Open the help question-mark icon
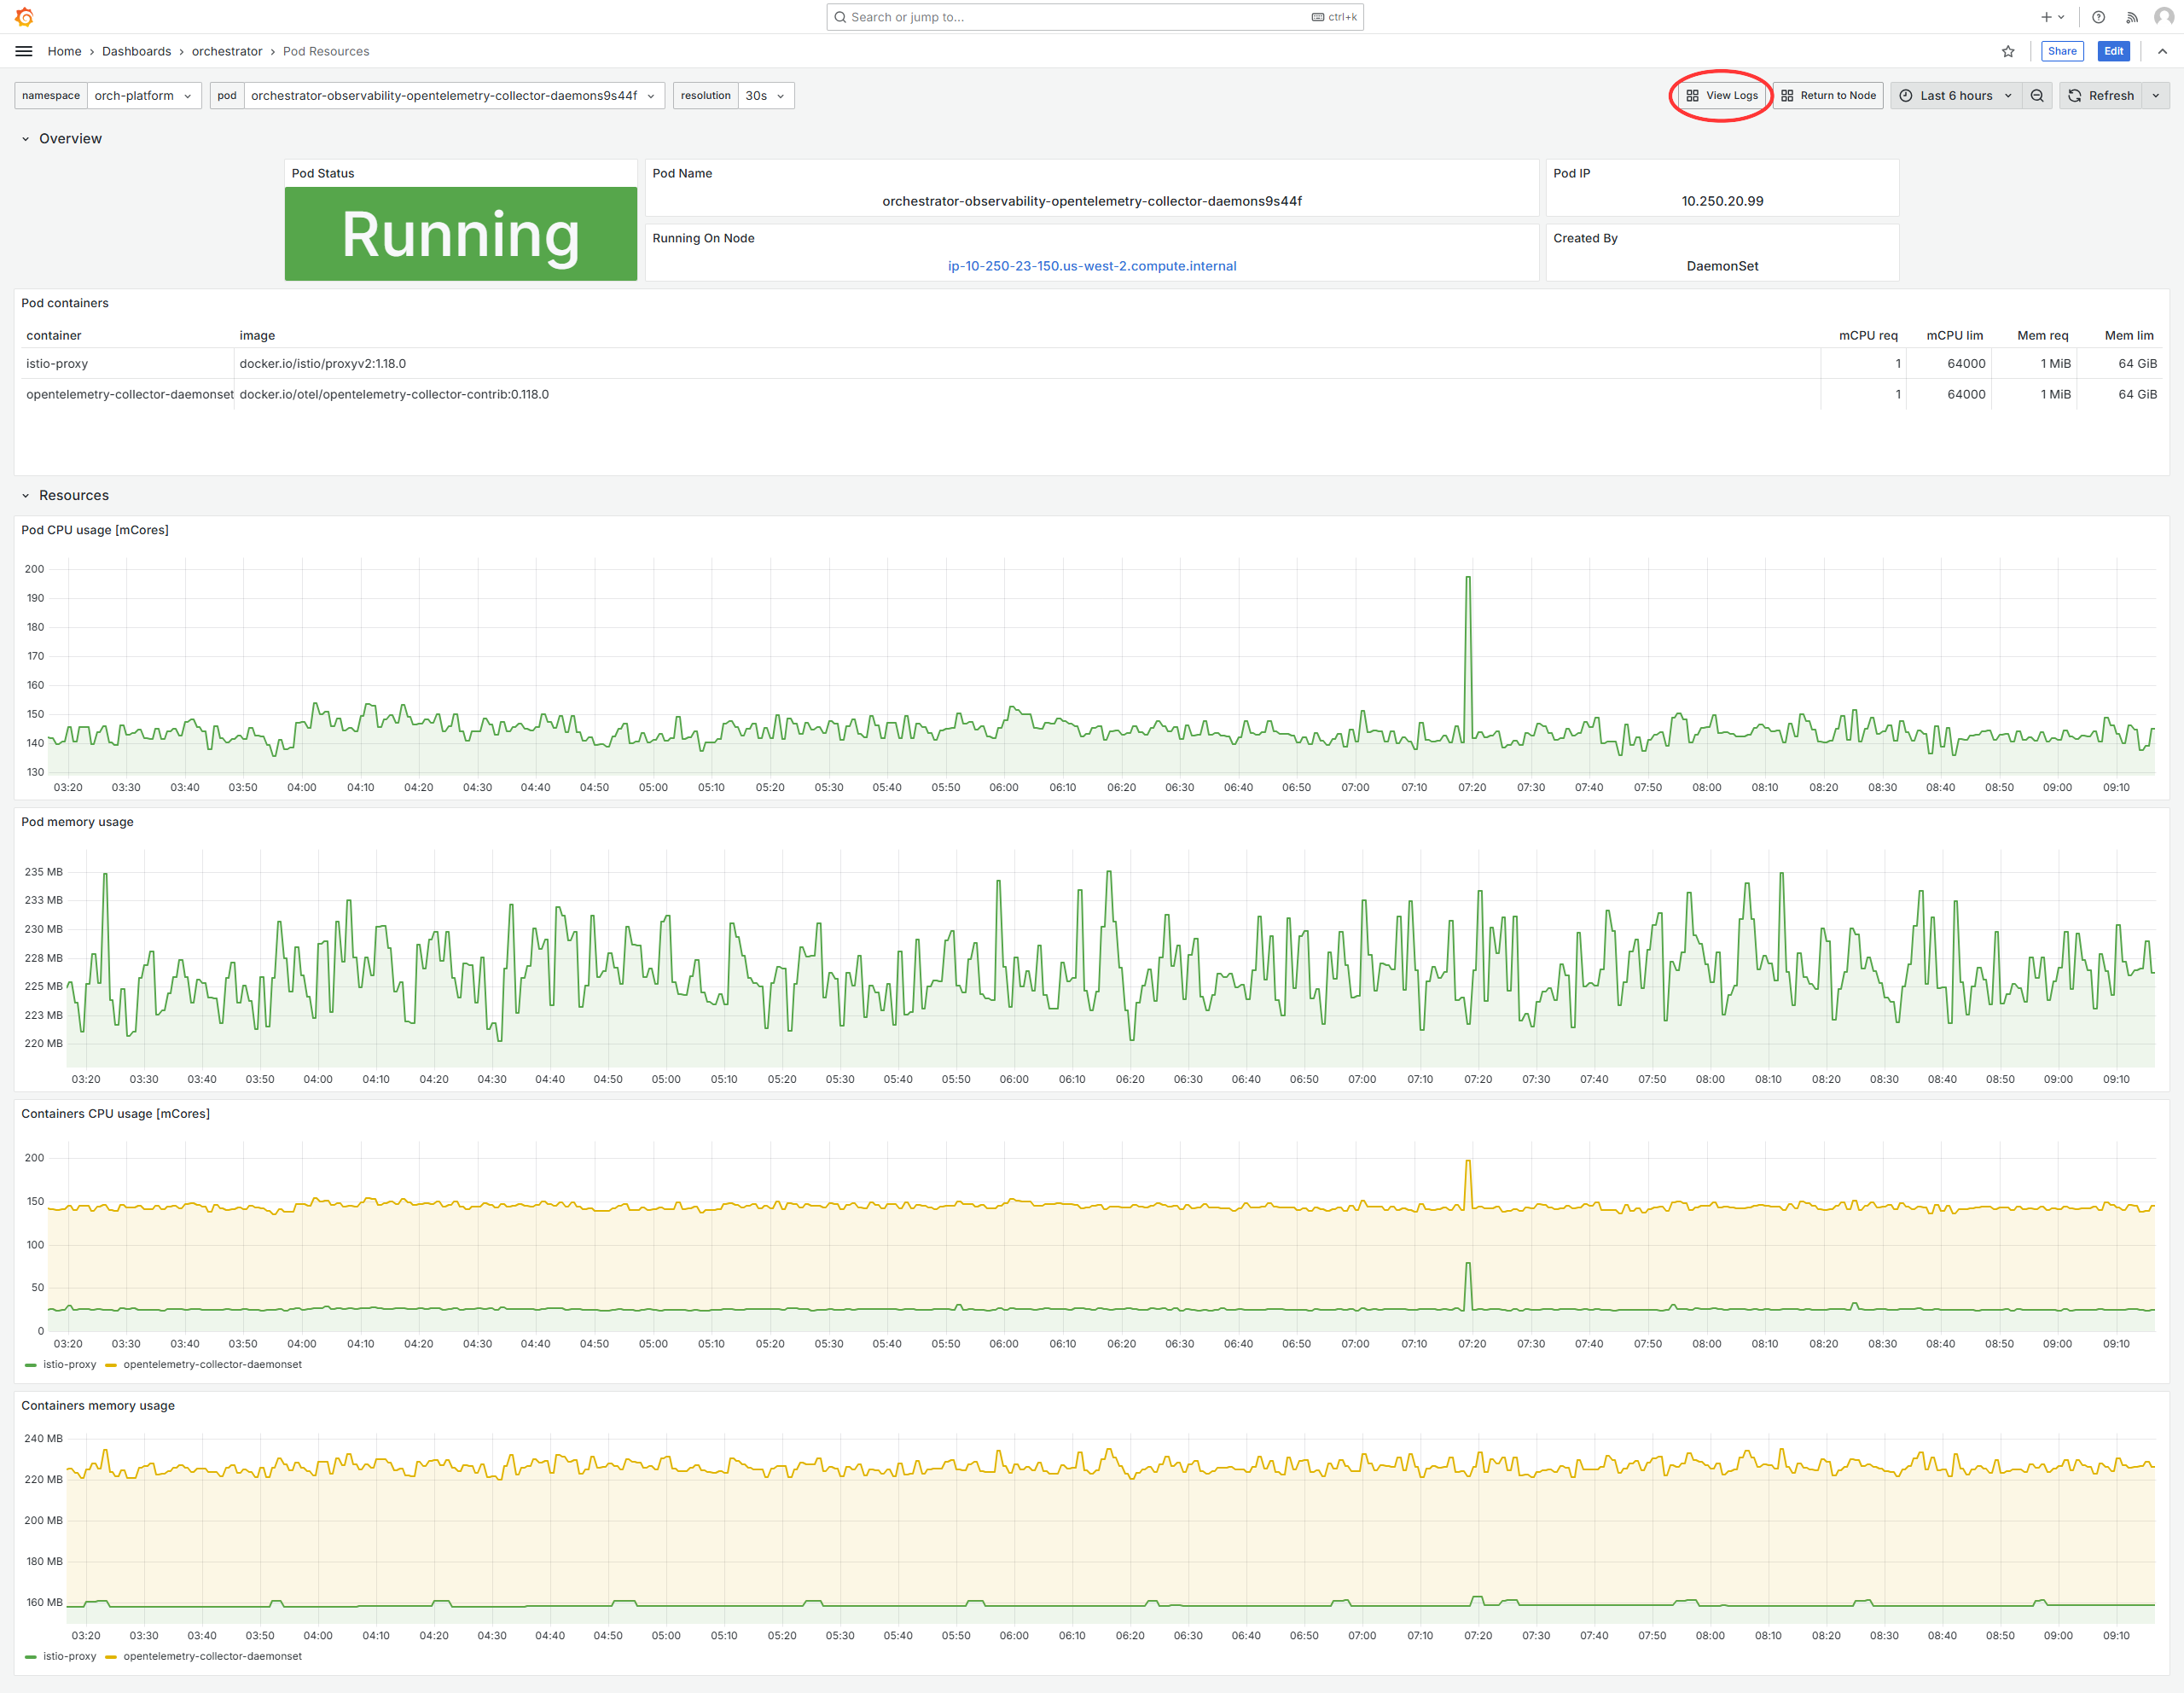This screenshot has width=2184, height=1693. pos(2098,17)
